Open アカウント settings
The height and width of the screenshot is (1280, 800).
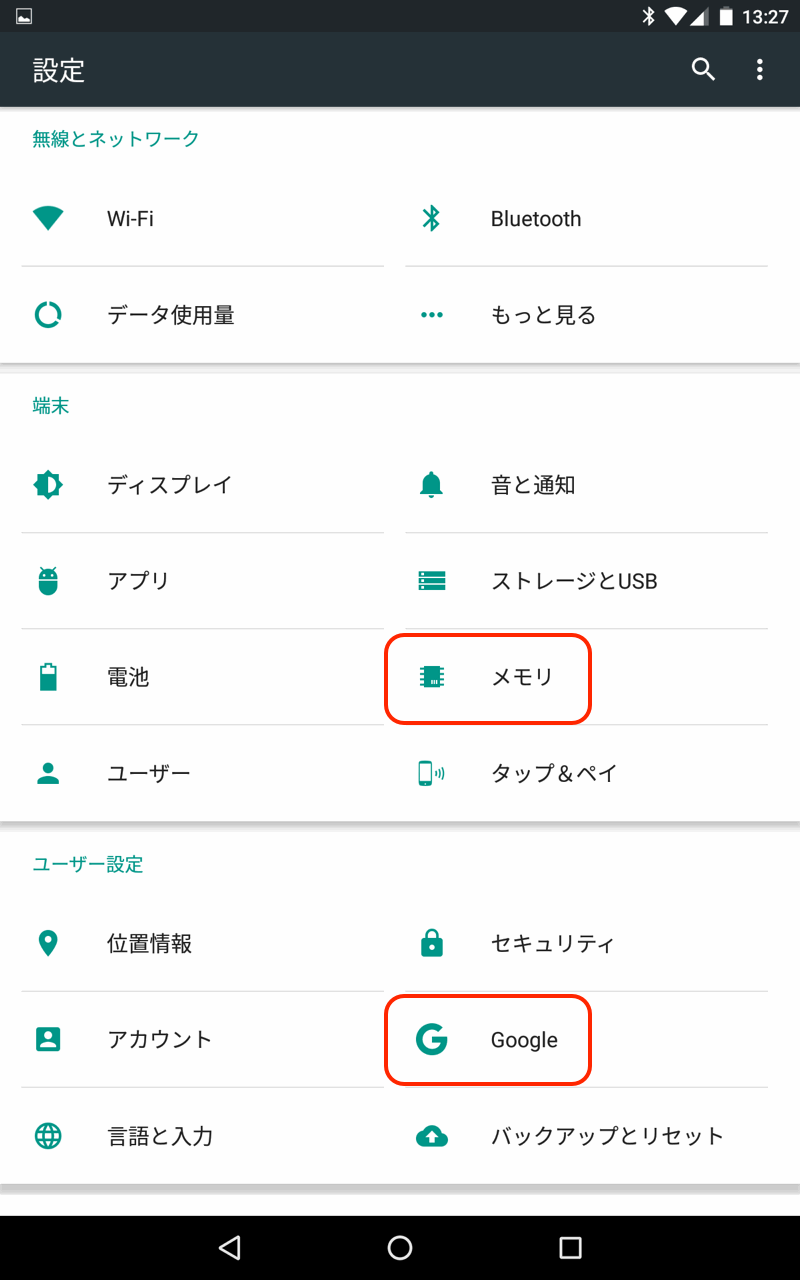(x=160, y=1039)
